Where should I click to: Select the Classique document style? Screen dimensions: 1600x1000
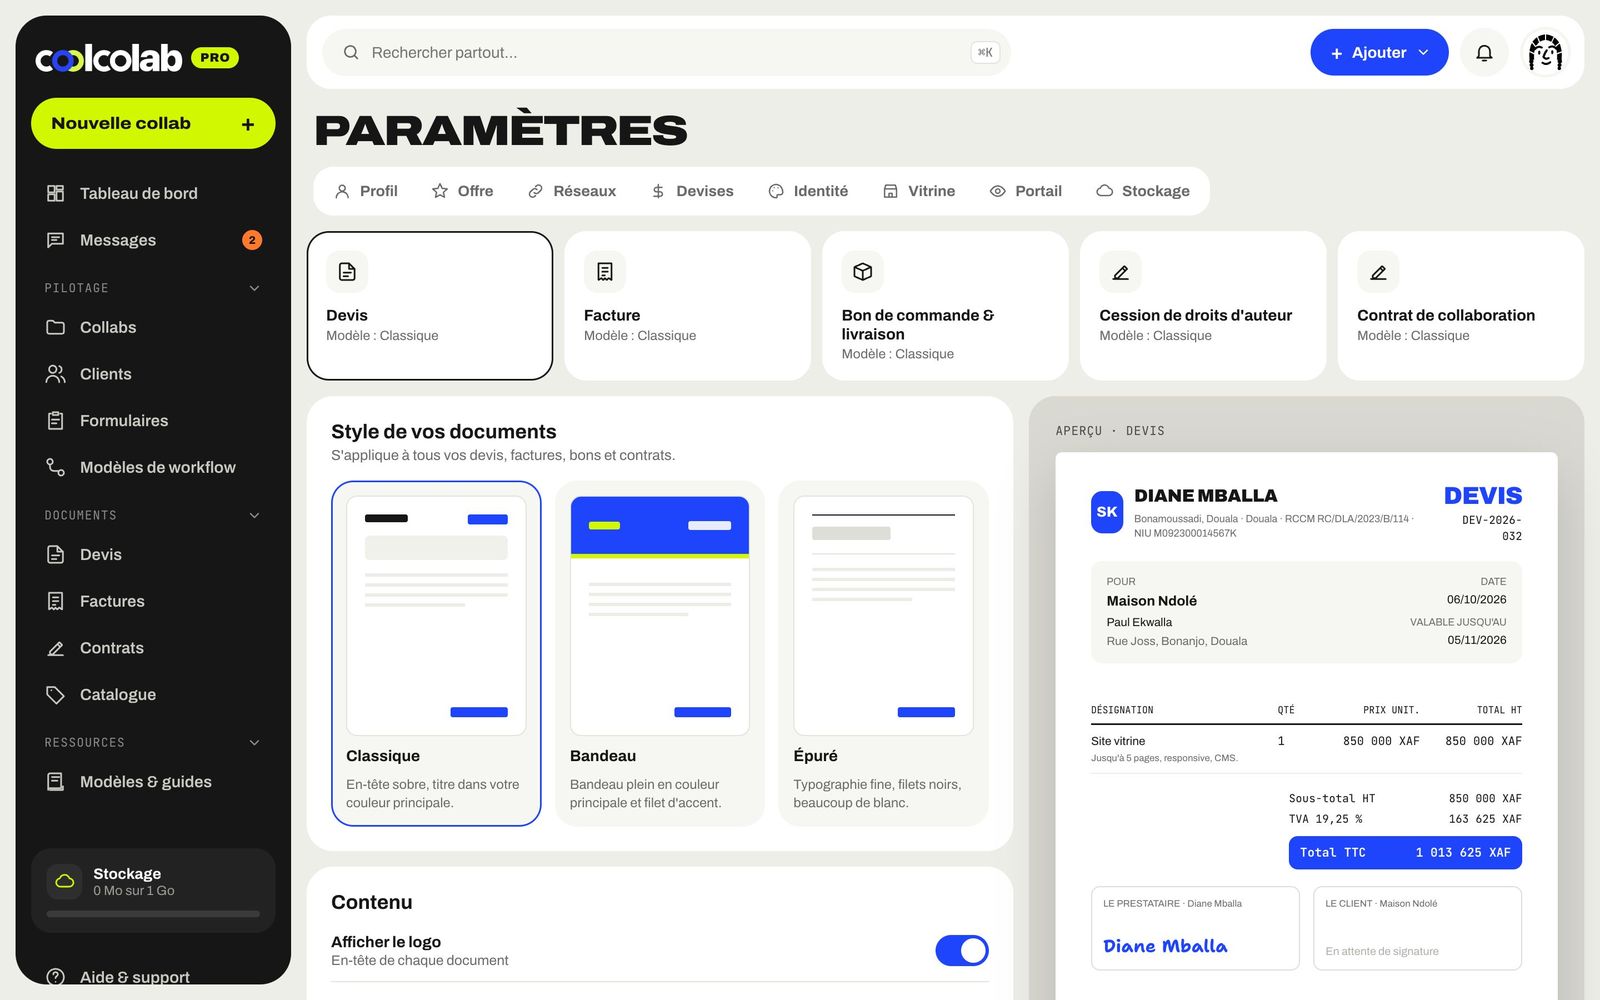(436, 654)
